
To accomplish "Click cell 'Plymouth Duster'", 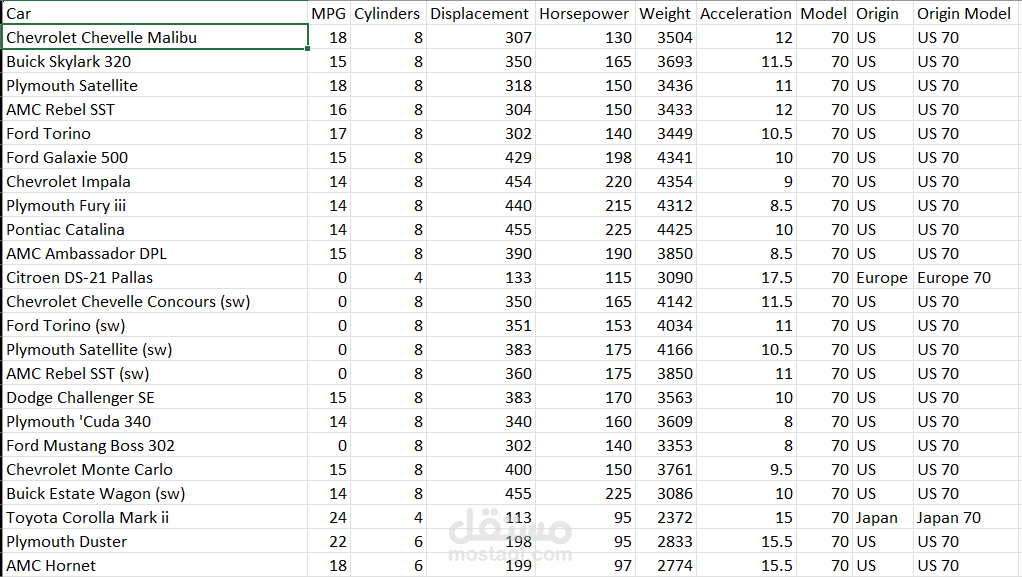I will (155, 541).
